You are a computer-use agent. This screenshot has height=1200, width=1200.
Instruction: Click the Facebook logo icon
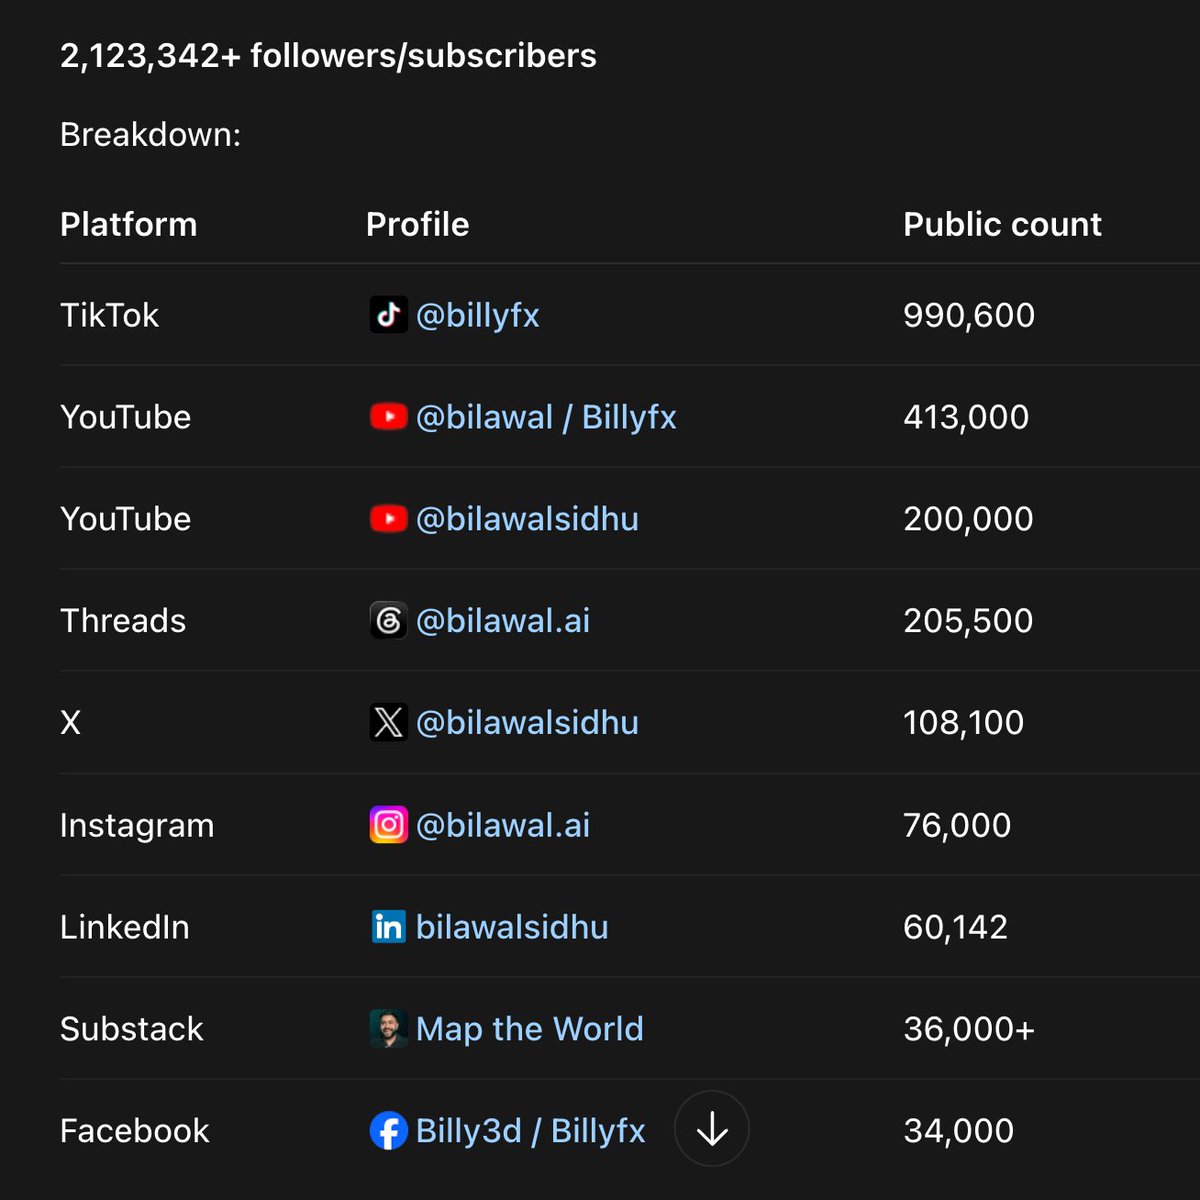388,1131
